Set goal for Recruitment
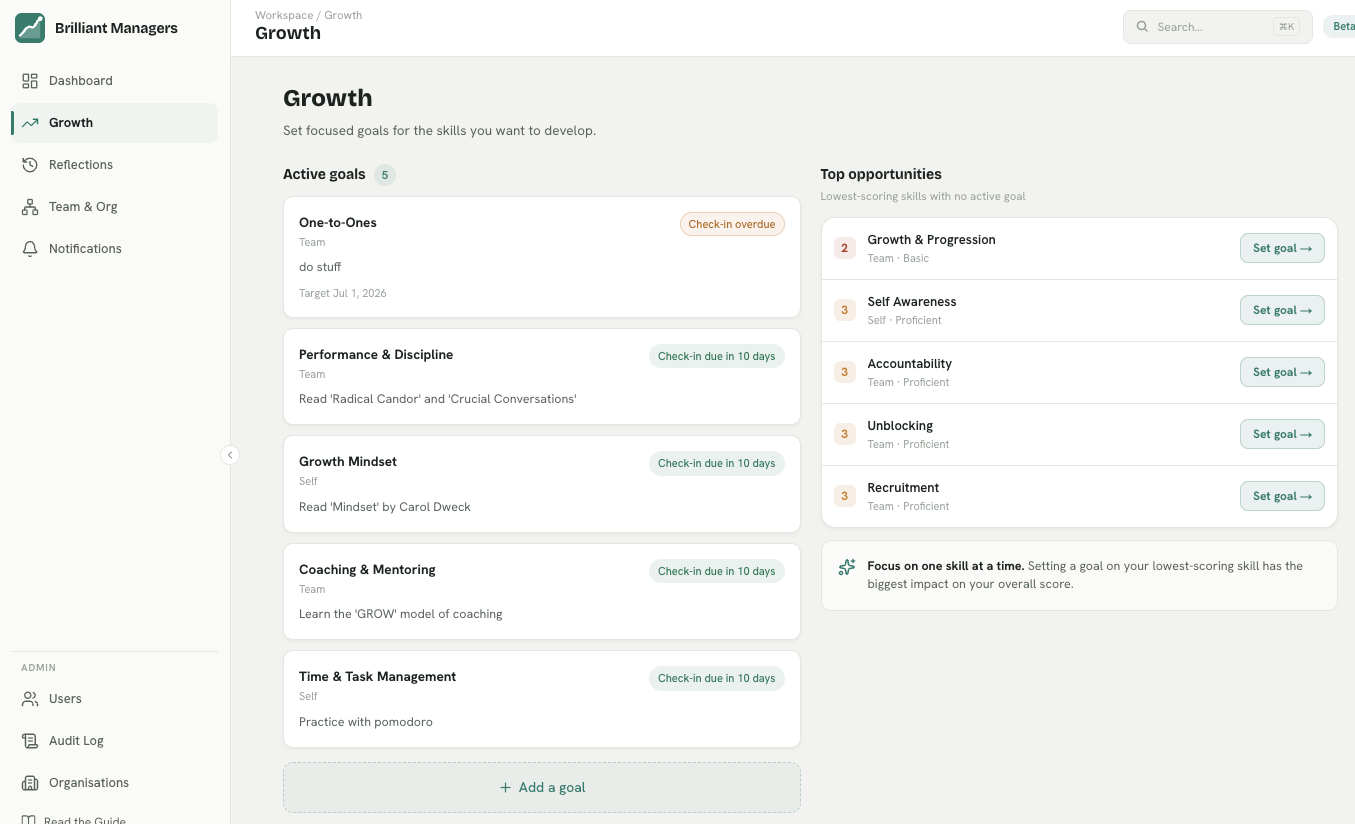Image resolution: width=1355 pixels, height=824 pixels. [x=1282, y=496]
